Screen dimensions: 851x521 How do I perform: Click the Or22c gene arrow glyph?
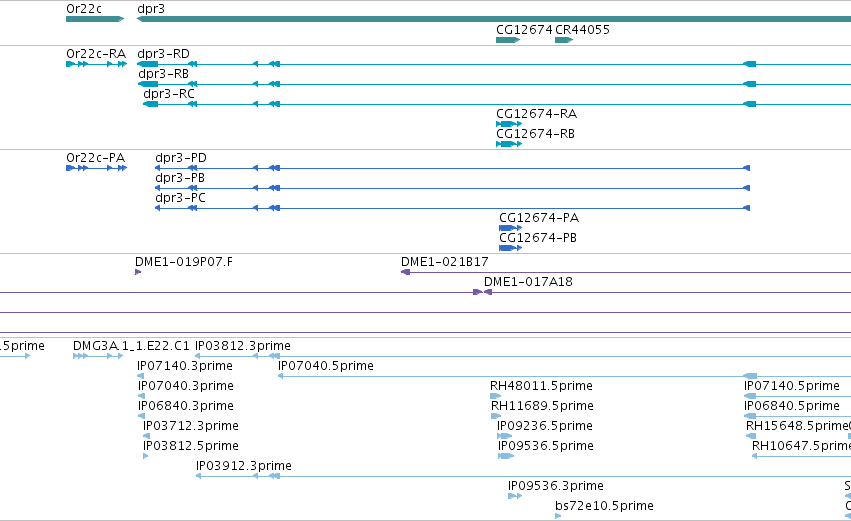pos(95,19)
